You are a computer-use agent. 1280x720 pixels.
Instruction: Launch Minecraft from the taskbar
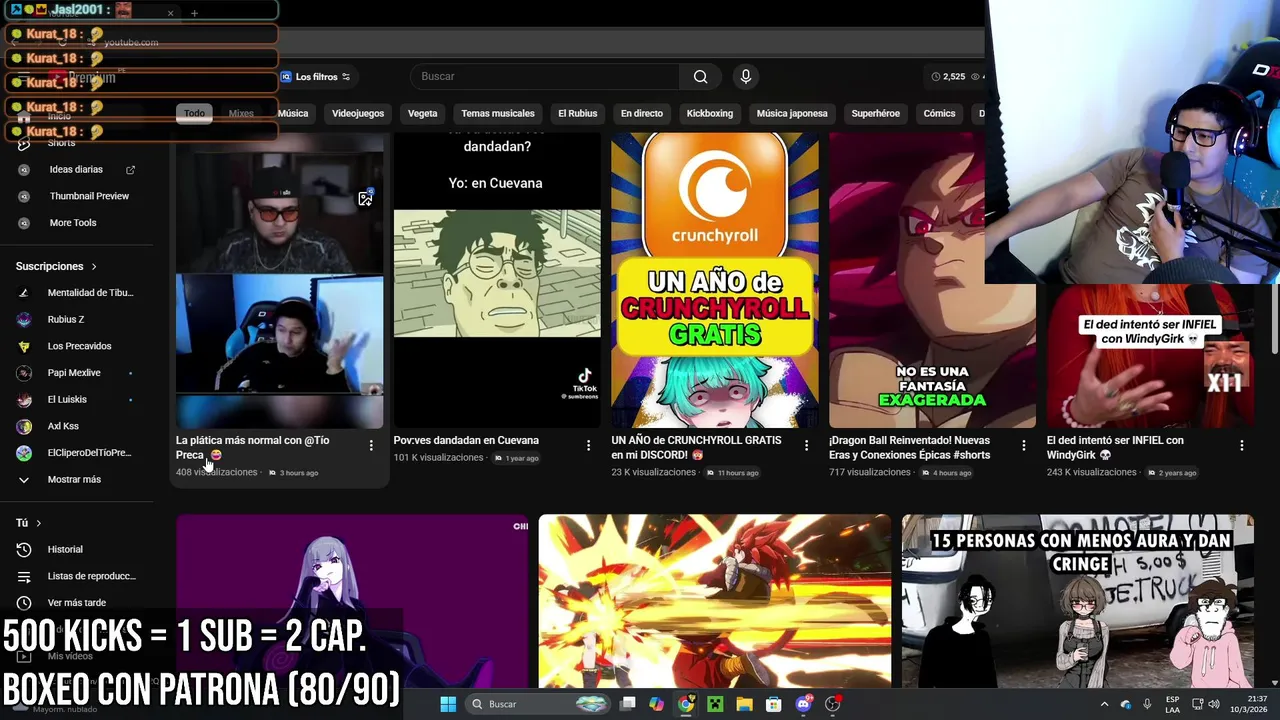coord(715,704)
